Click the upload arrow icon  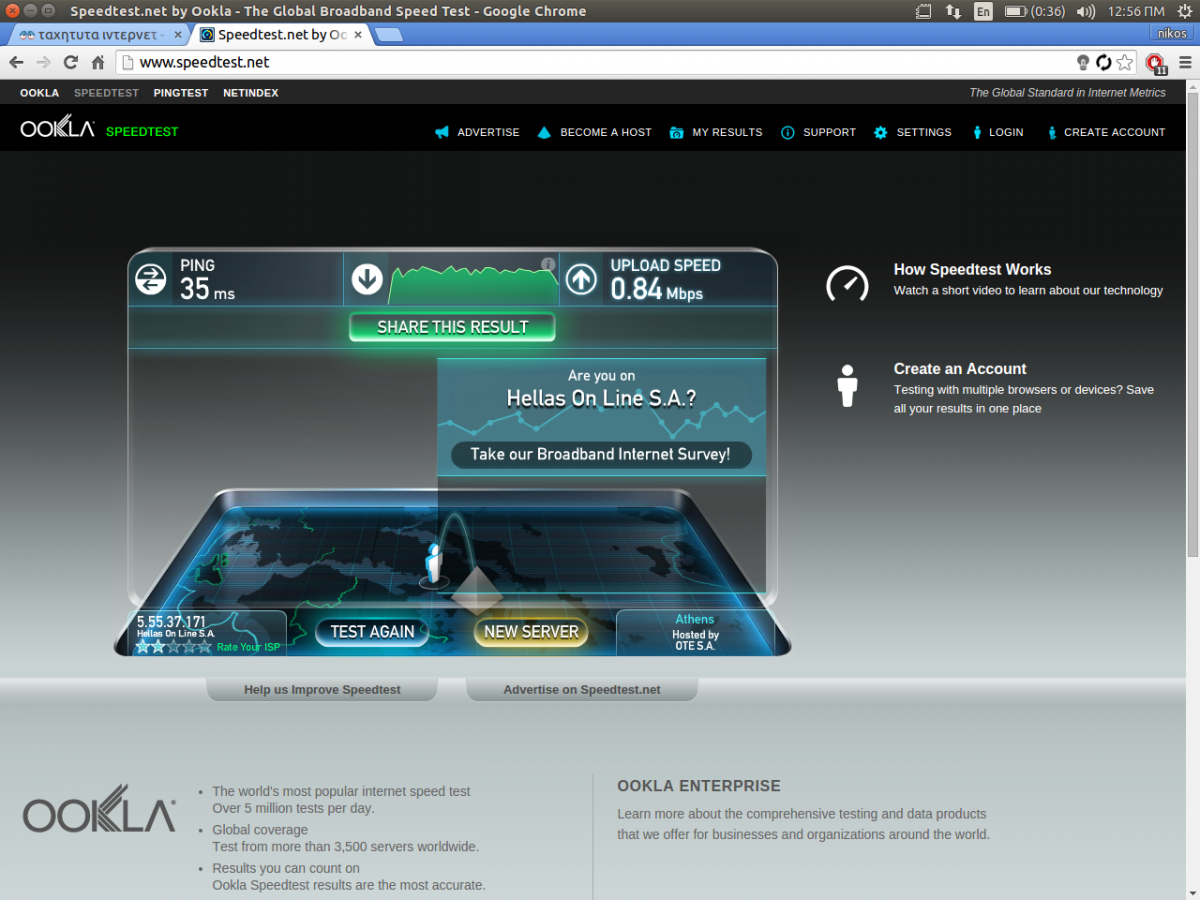point(581,279)
